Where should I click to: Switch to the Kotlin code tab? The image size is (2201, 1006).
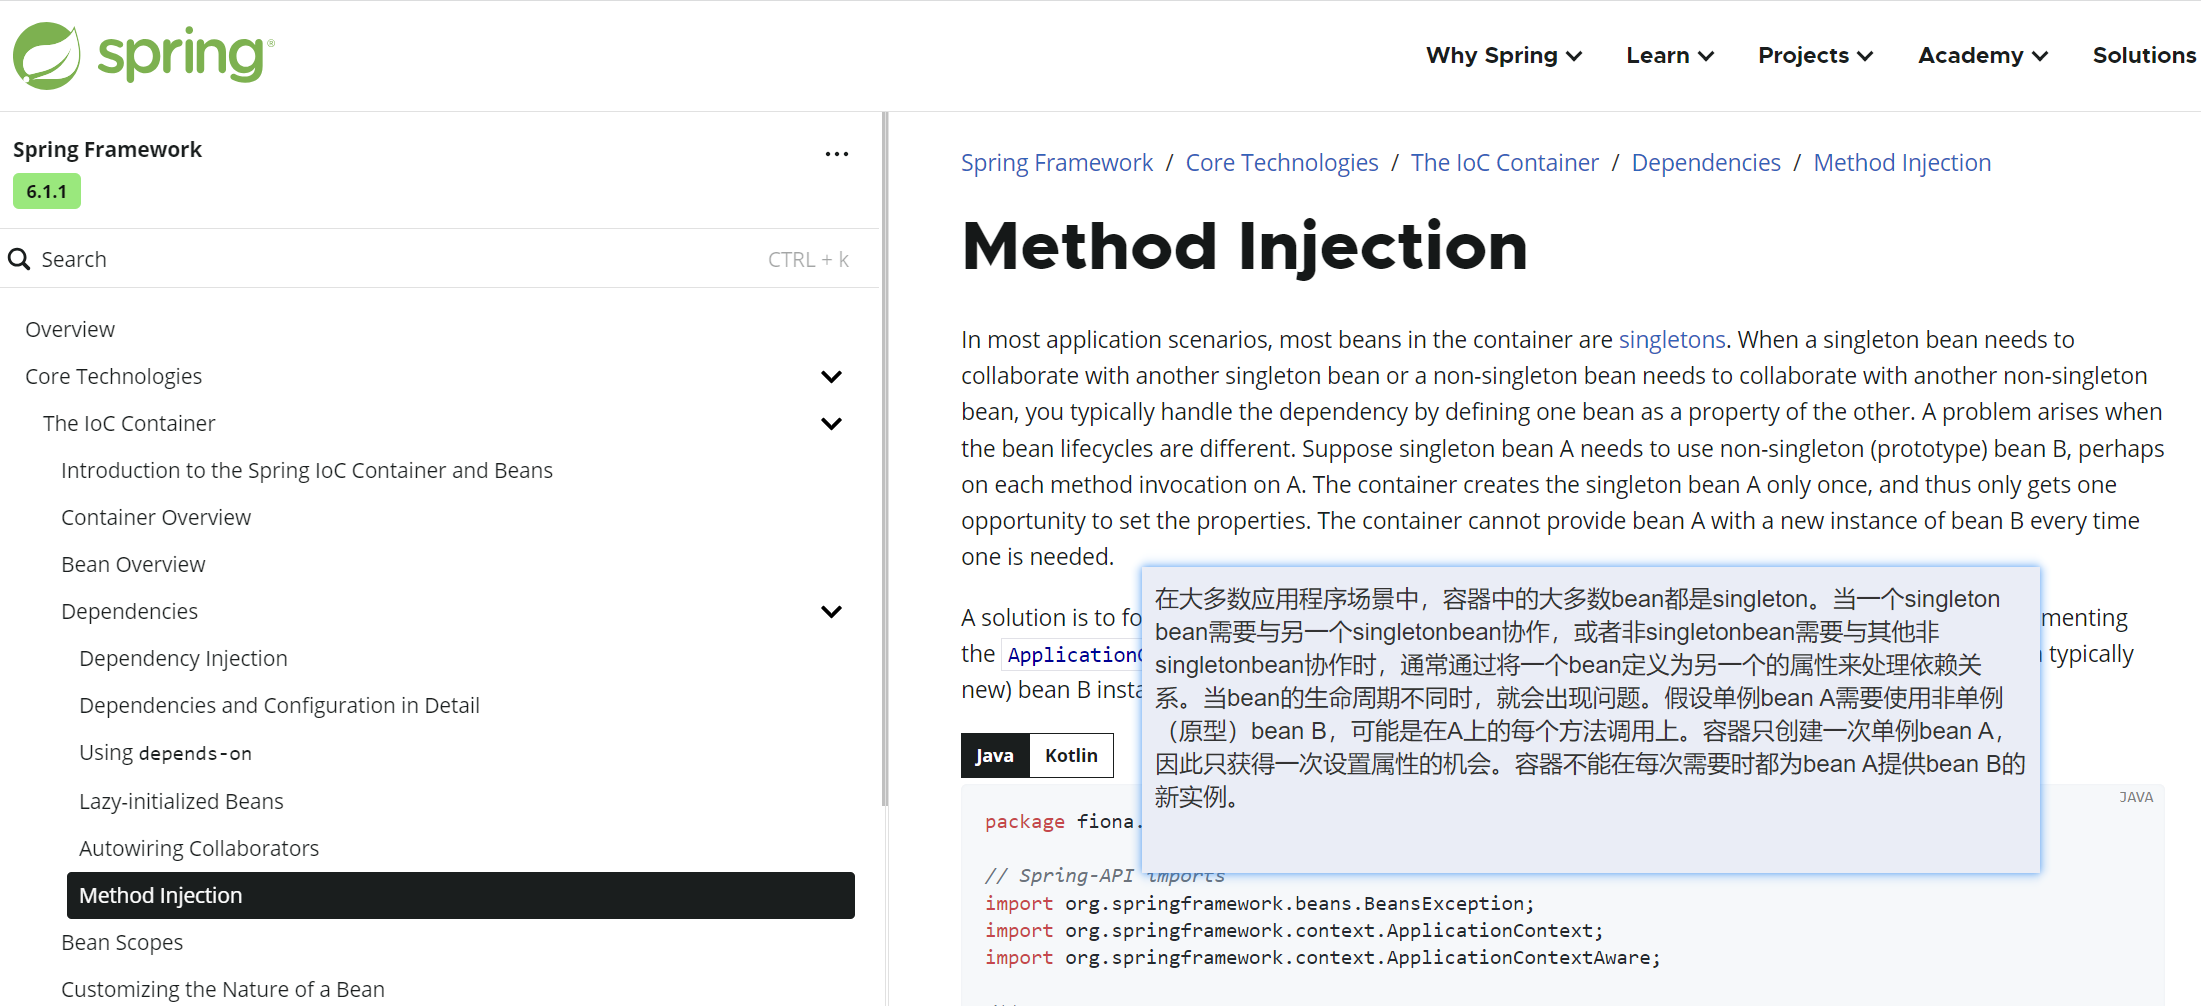click(x=1071, y=755)
